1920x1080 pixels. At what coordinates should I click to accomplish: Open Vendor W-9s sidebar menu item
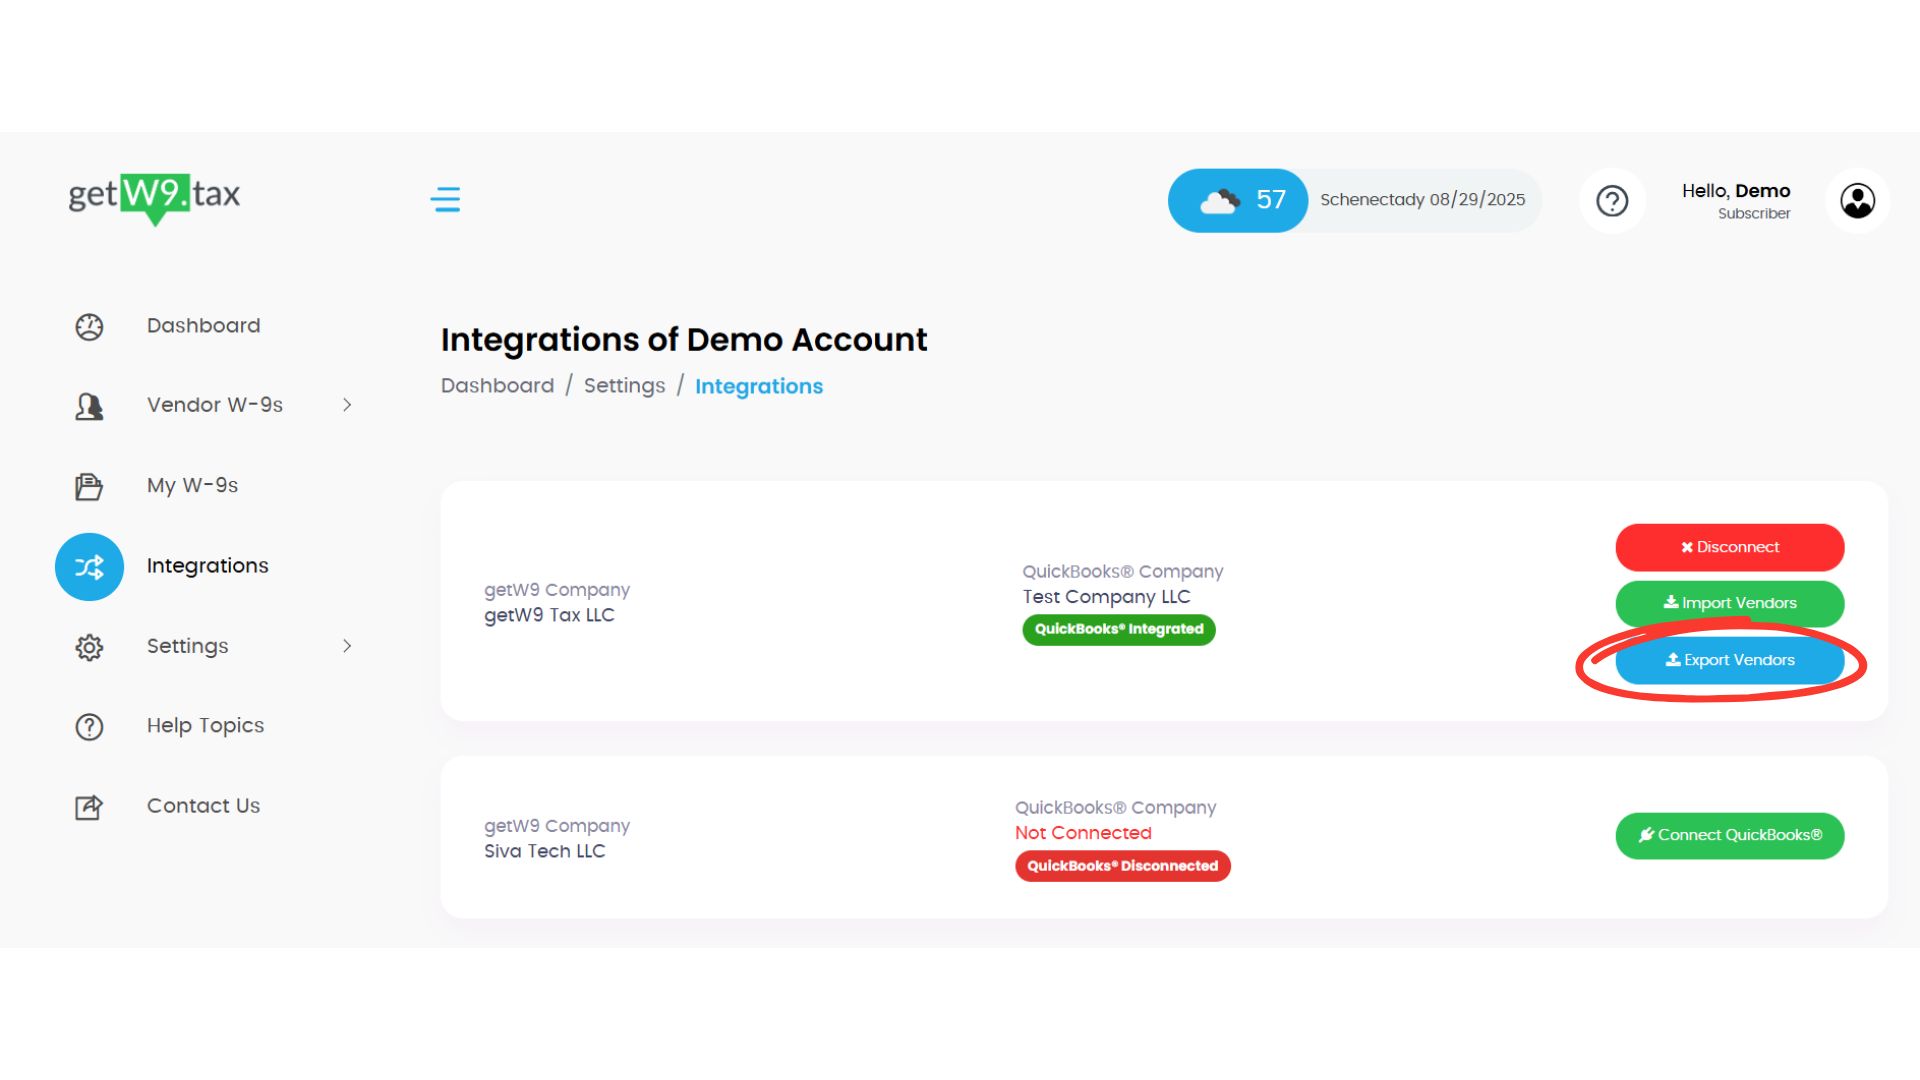click(215, 405)
